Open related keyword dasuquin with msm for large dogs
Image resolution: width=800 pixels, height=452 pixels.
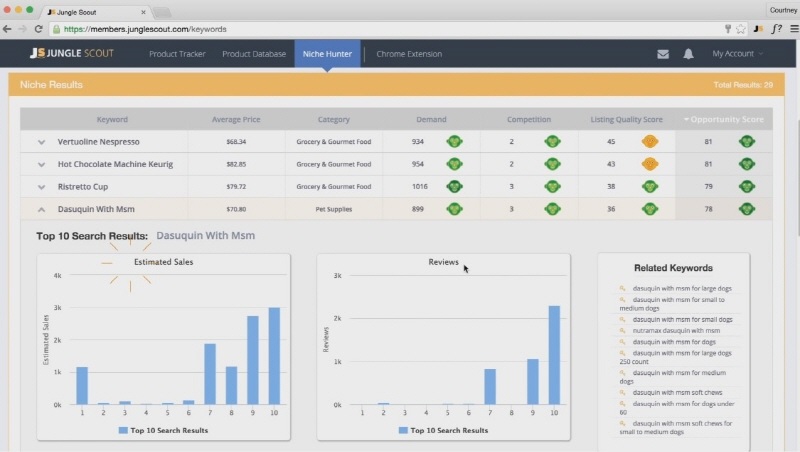pyautogui.click(x=682, y=288)
